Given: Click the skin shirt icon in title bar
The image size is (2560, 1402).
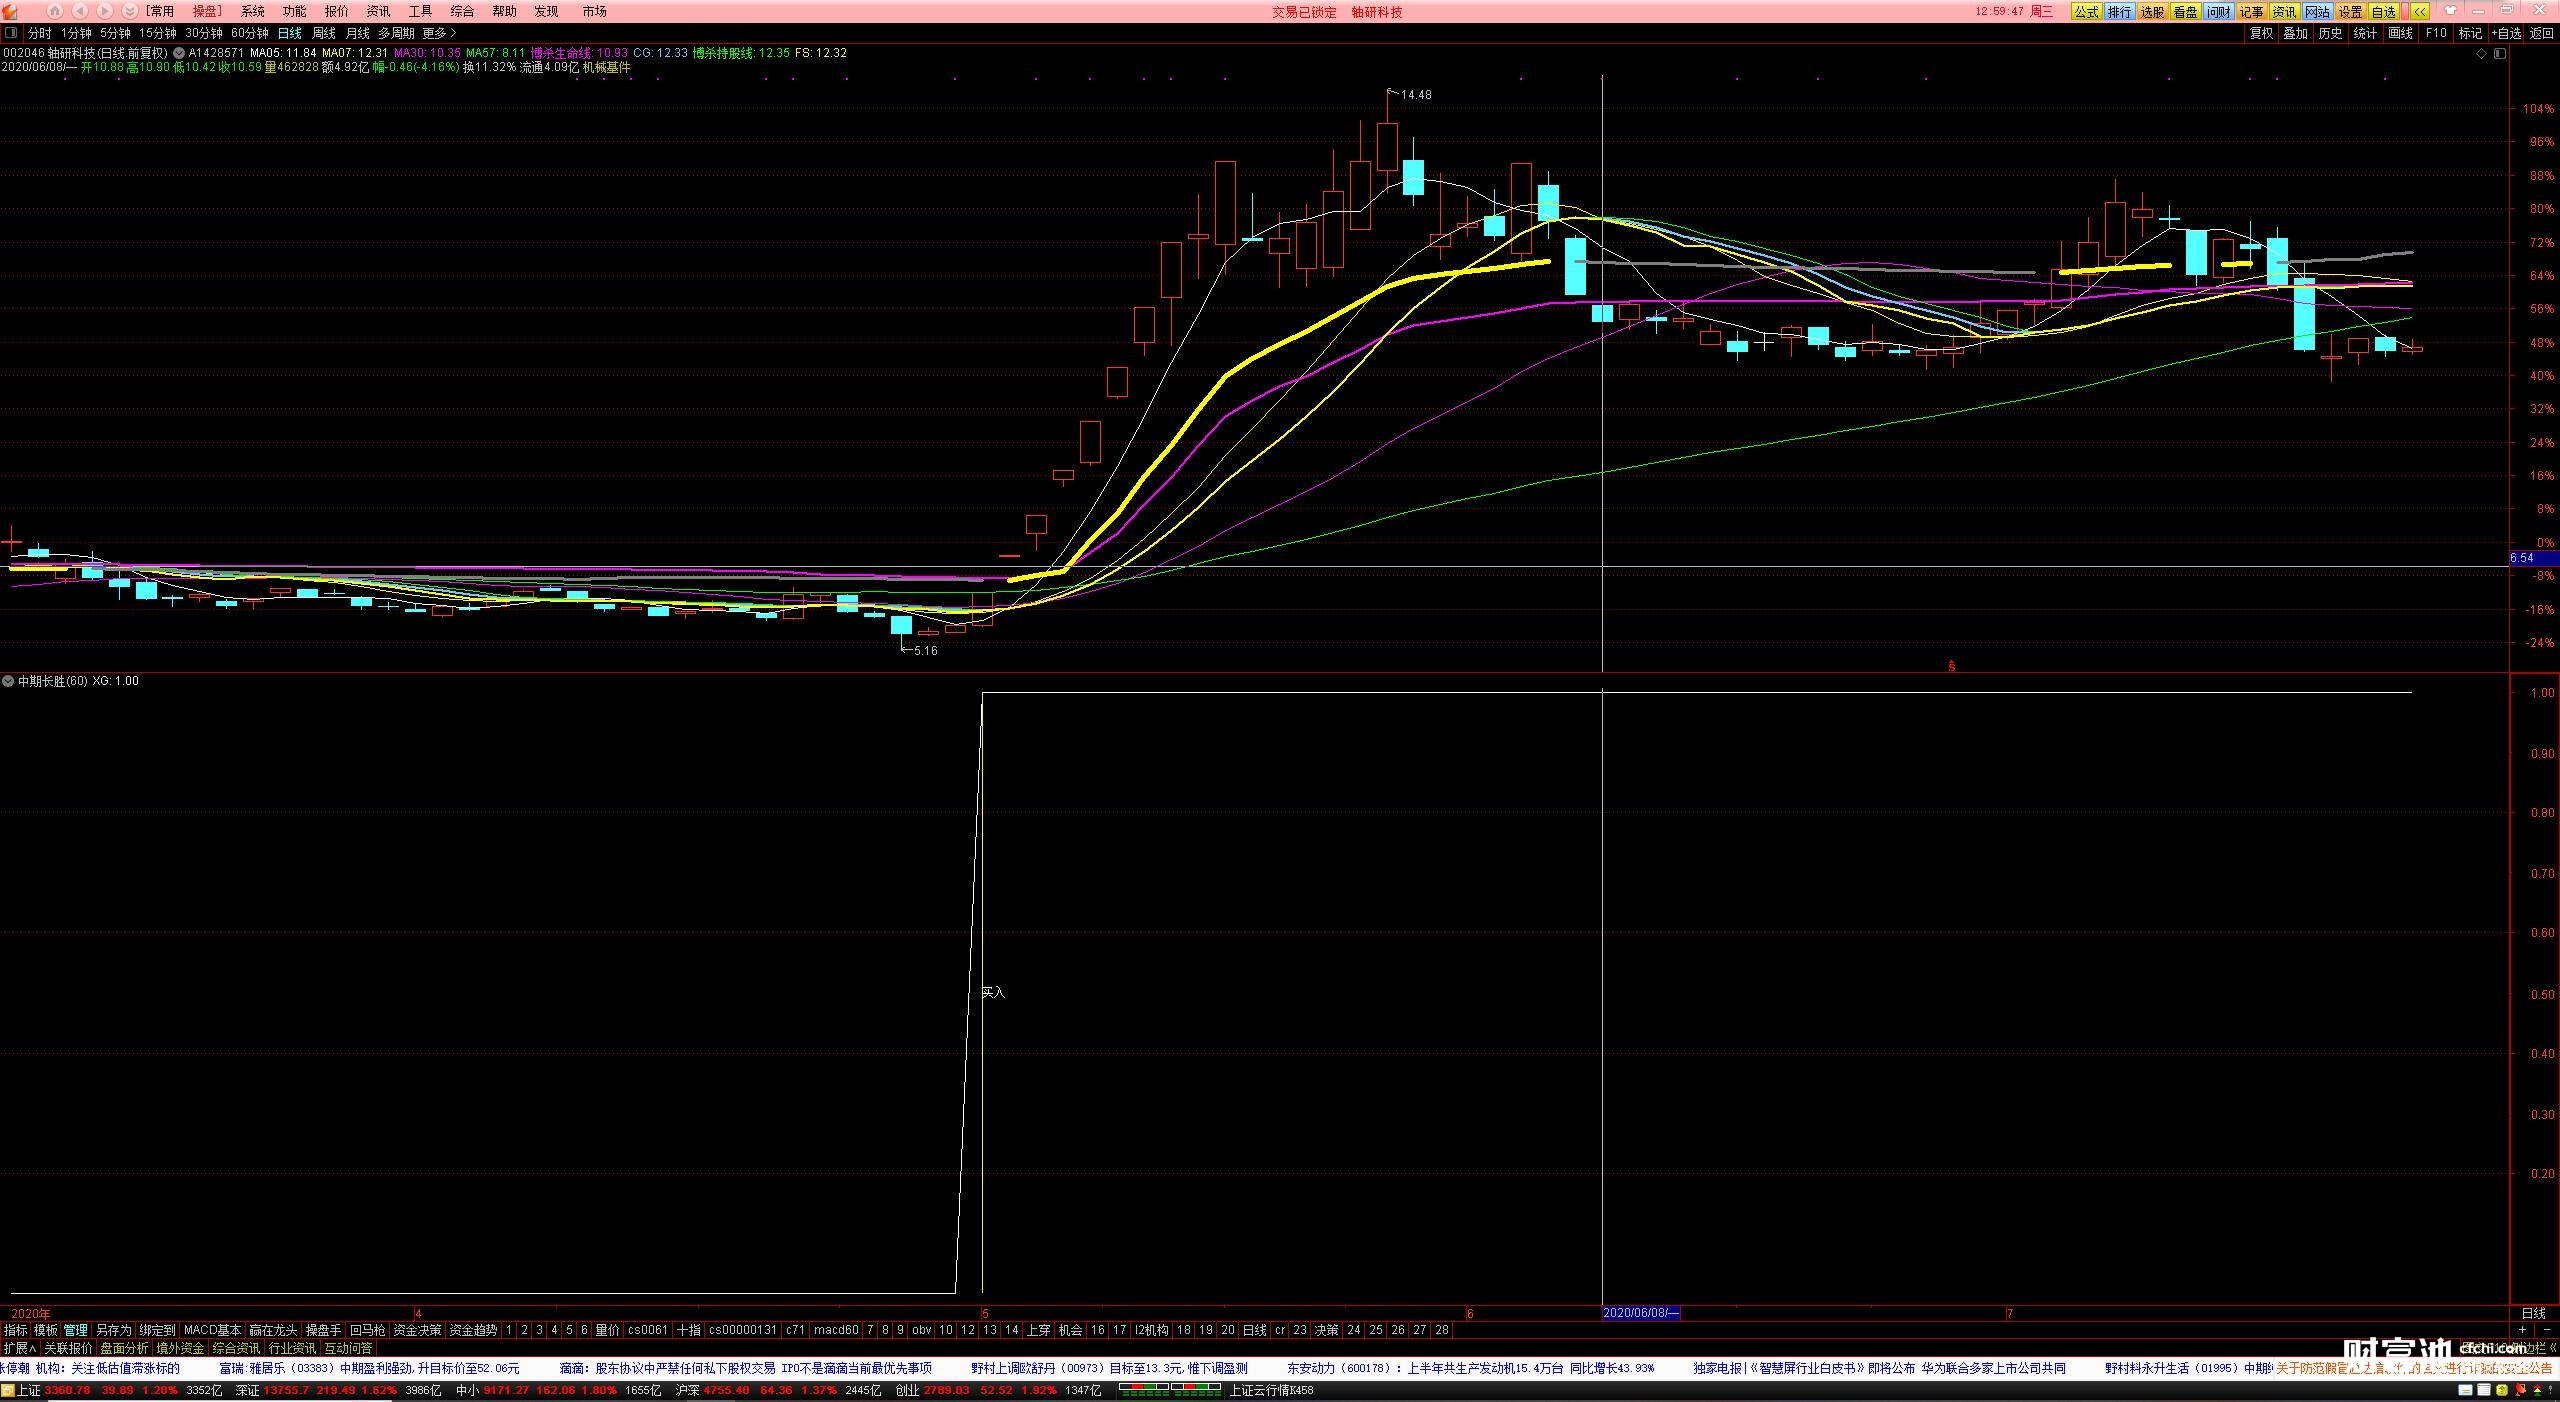Looking at the screenshot, I should (2450, 11).
